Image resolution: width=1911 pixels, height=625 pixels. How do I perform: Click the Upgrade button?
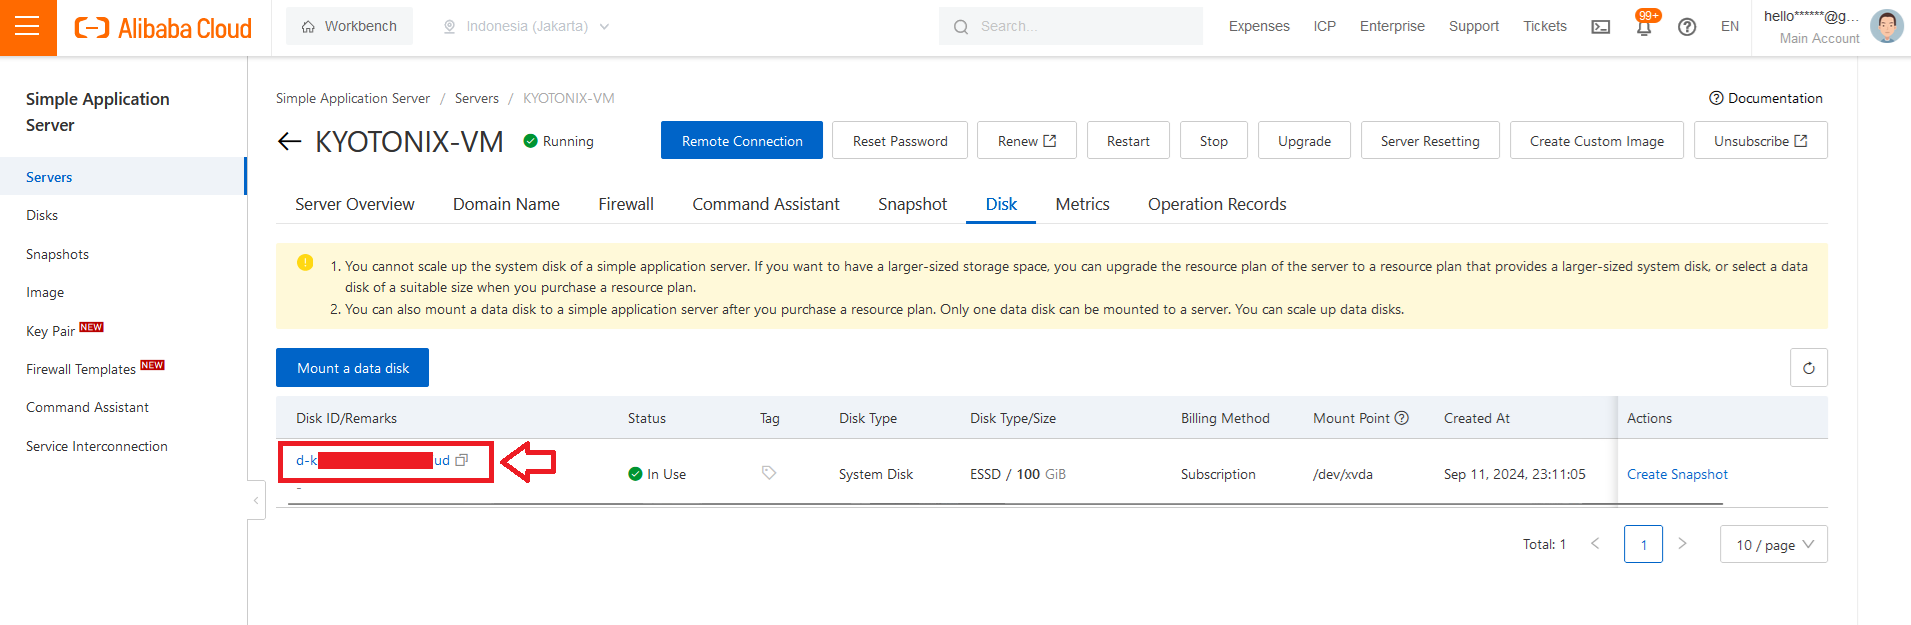(x=1304, y=140)
